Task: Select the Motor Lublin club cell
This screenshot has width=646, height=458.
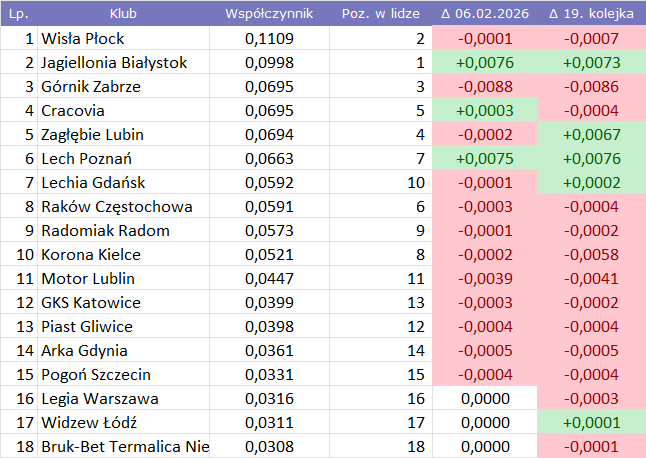Action: 123,279
